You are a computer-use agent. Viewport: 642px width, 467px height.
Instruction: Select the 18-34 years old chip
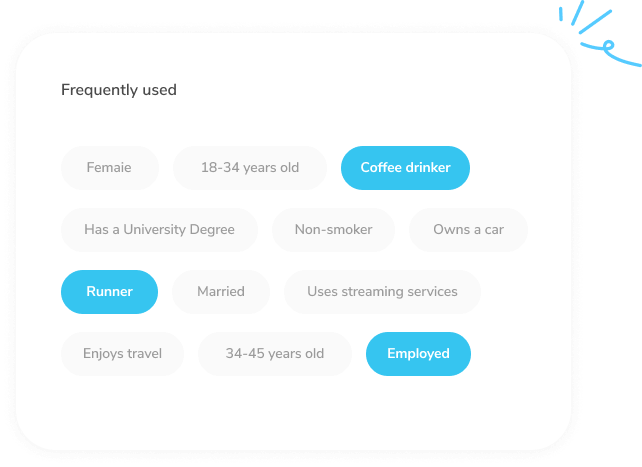pos(250,168)
